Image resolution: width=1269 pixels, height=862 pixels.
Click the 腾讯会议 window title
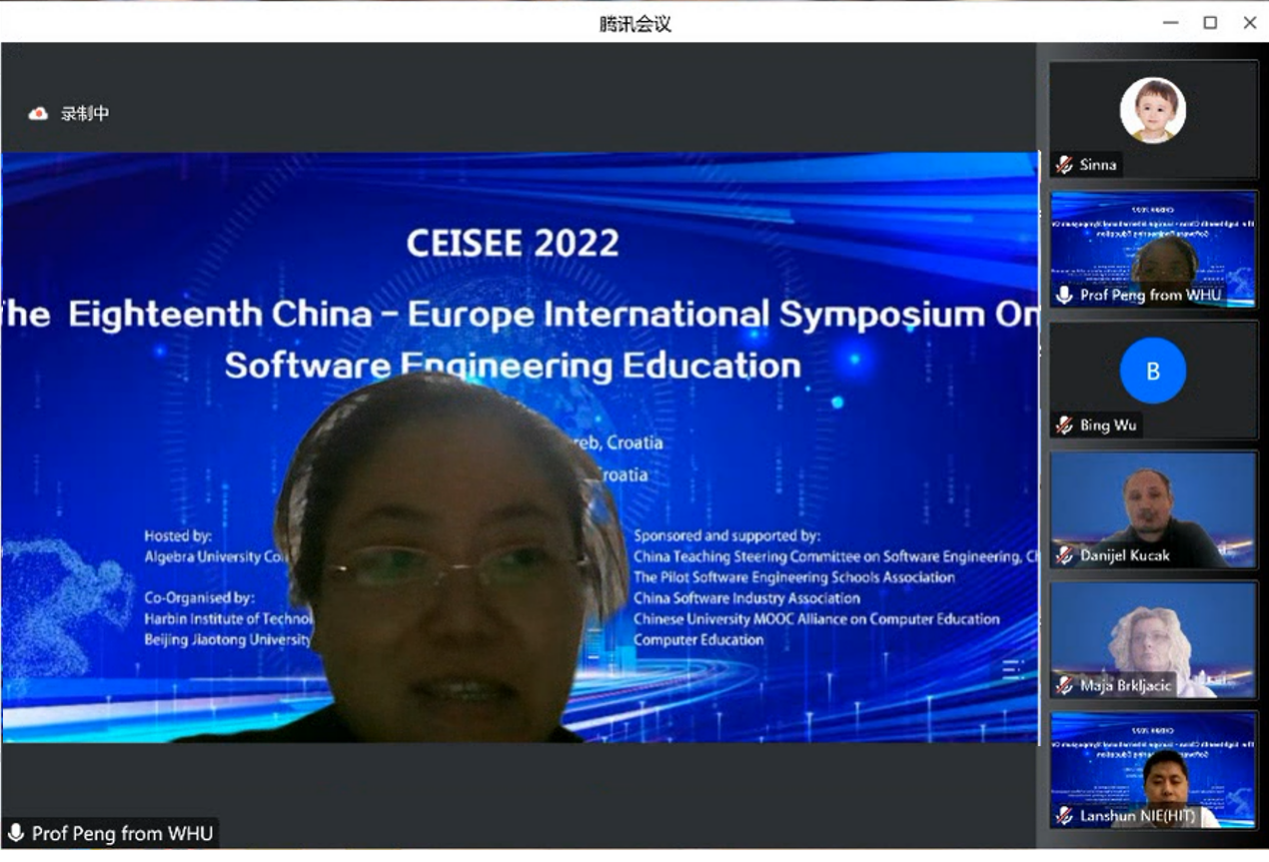pyautogui.click(x=635, y=24)
